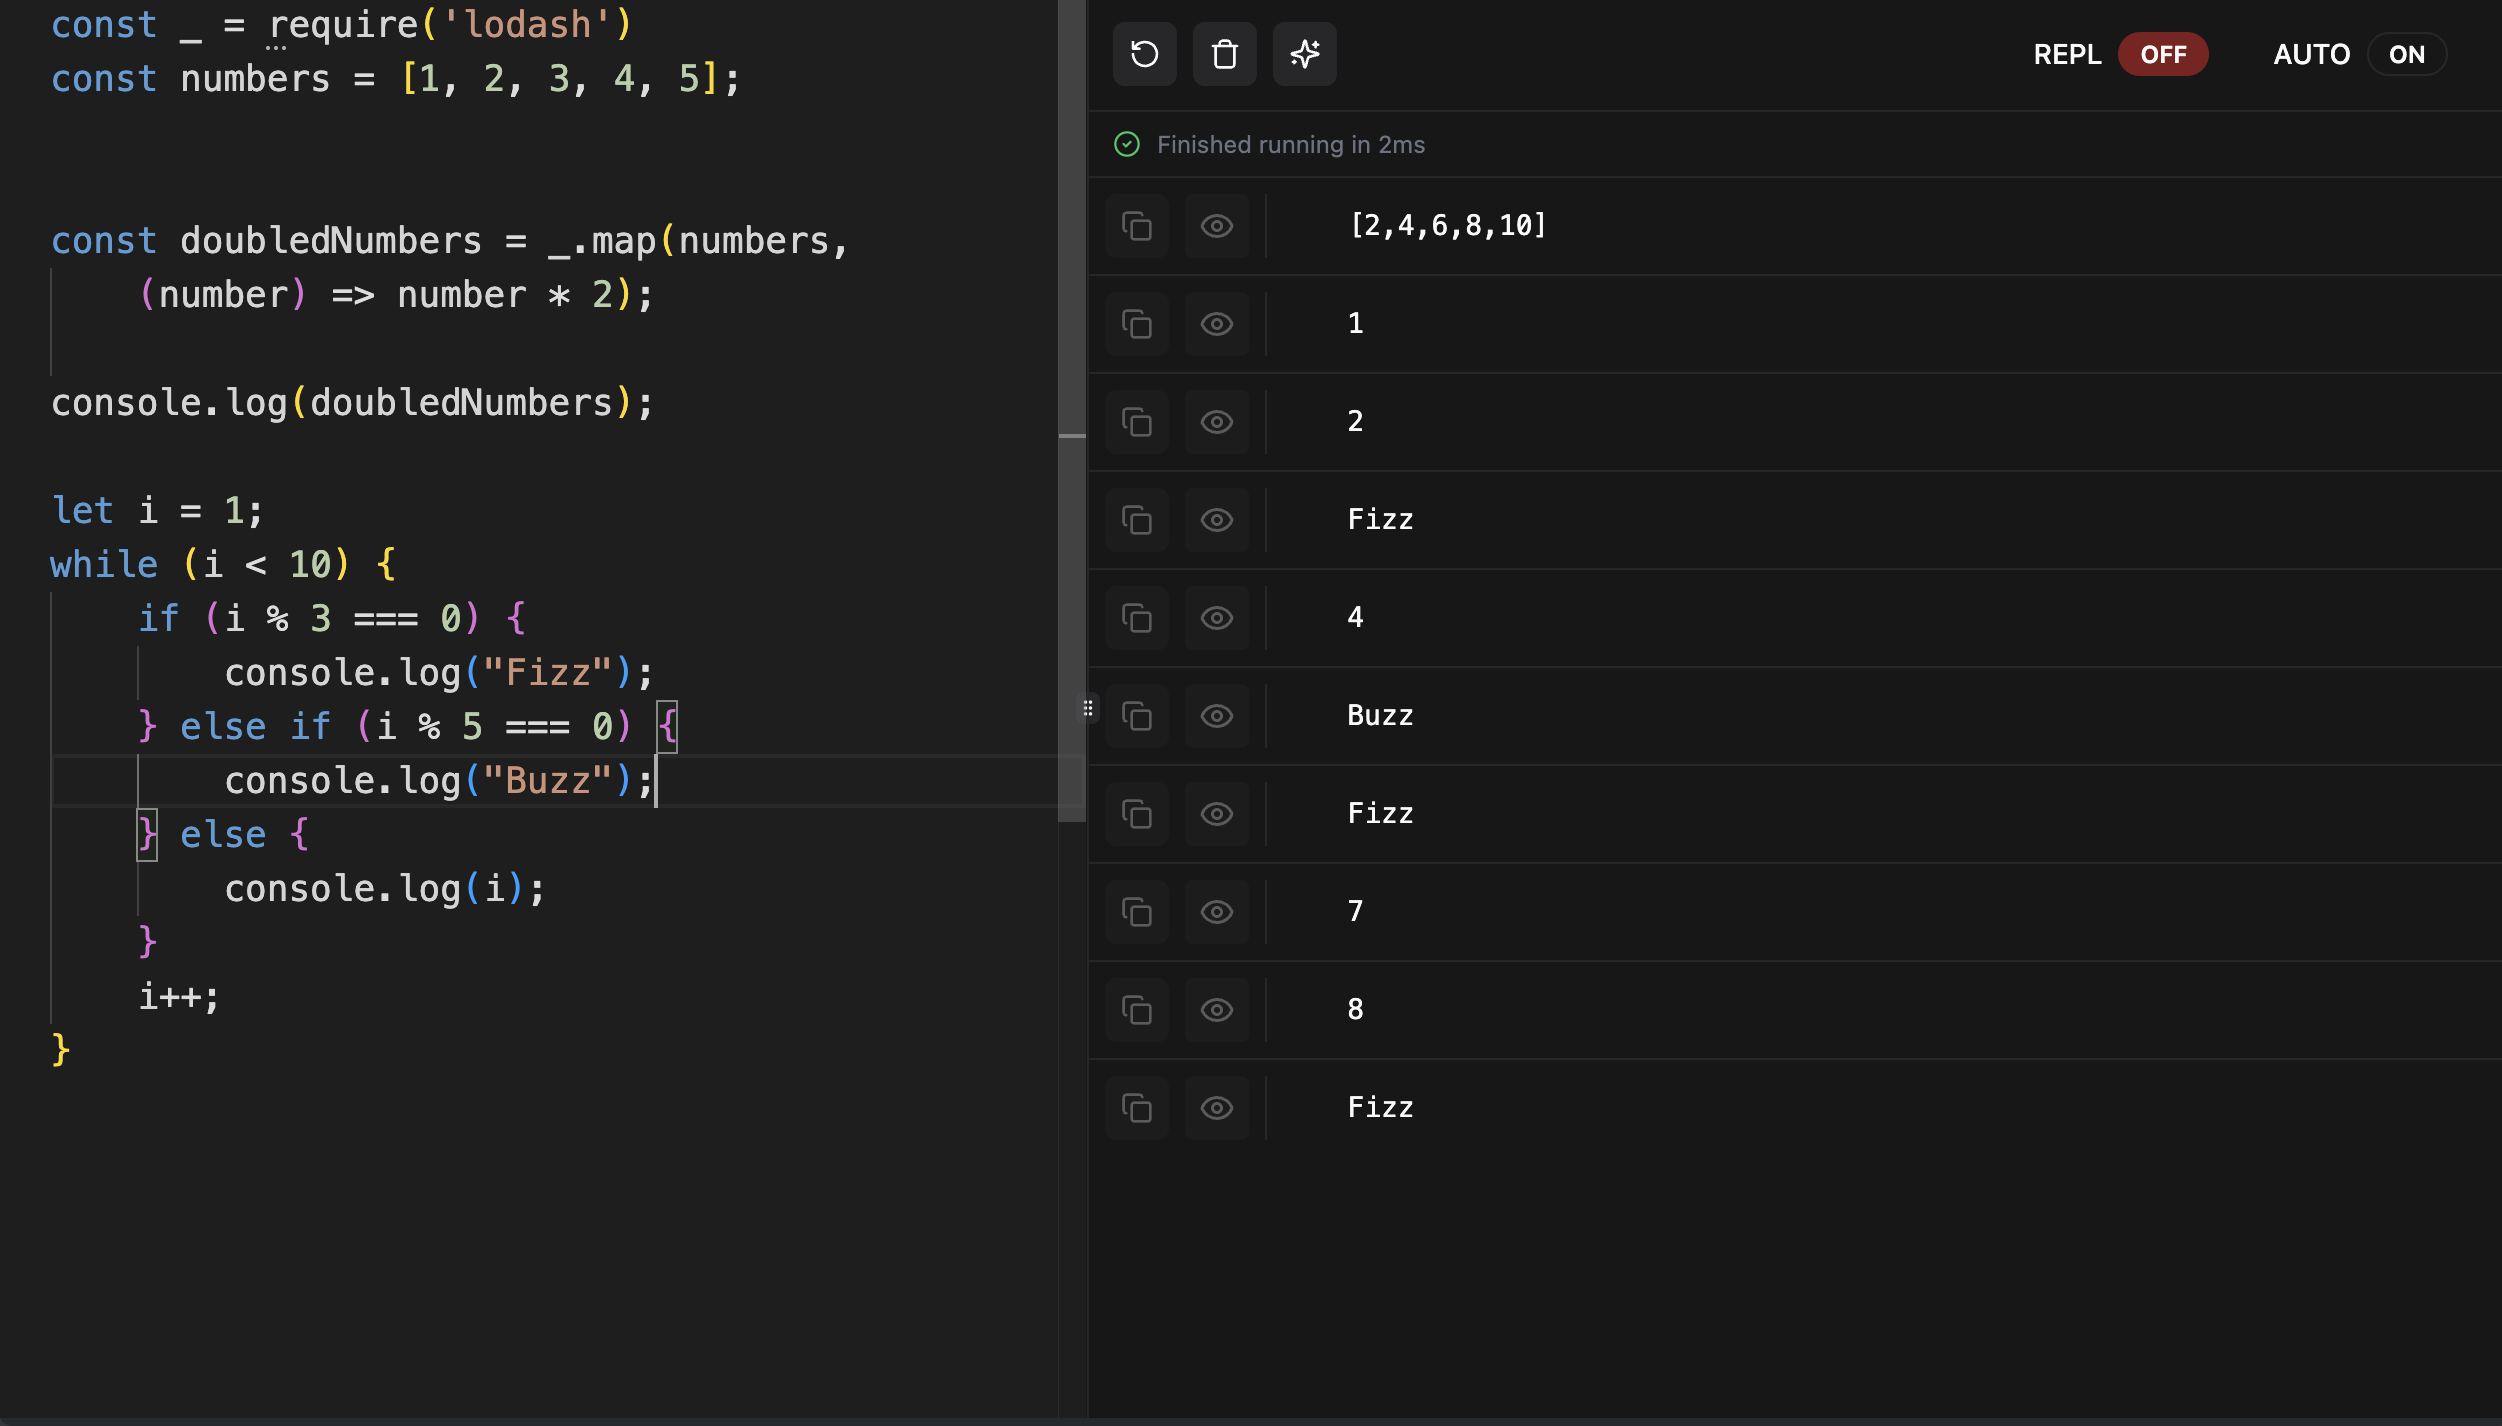Click the 'else if (i % 5 === 0)' line

tap(408, 726)
